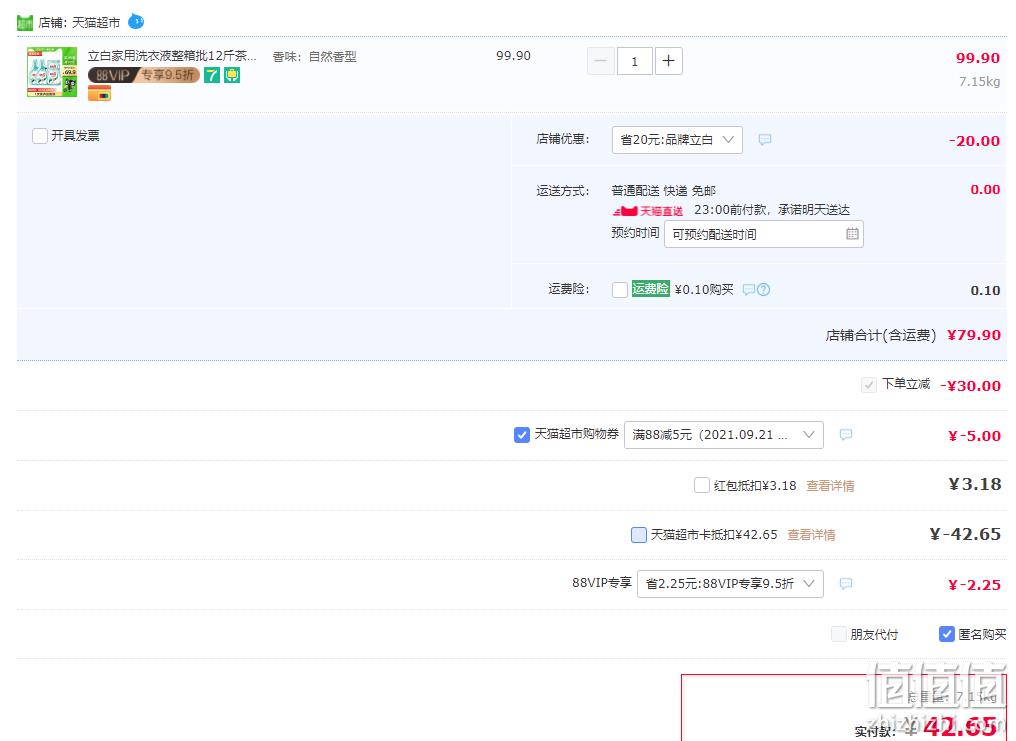Click the 0.10 insurance fee amount

(x=985, y=291)
